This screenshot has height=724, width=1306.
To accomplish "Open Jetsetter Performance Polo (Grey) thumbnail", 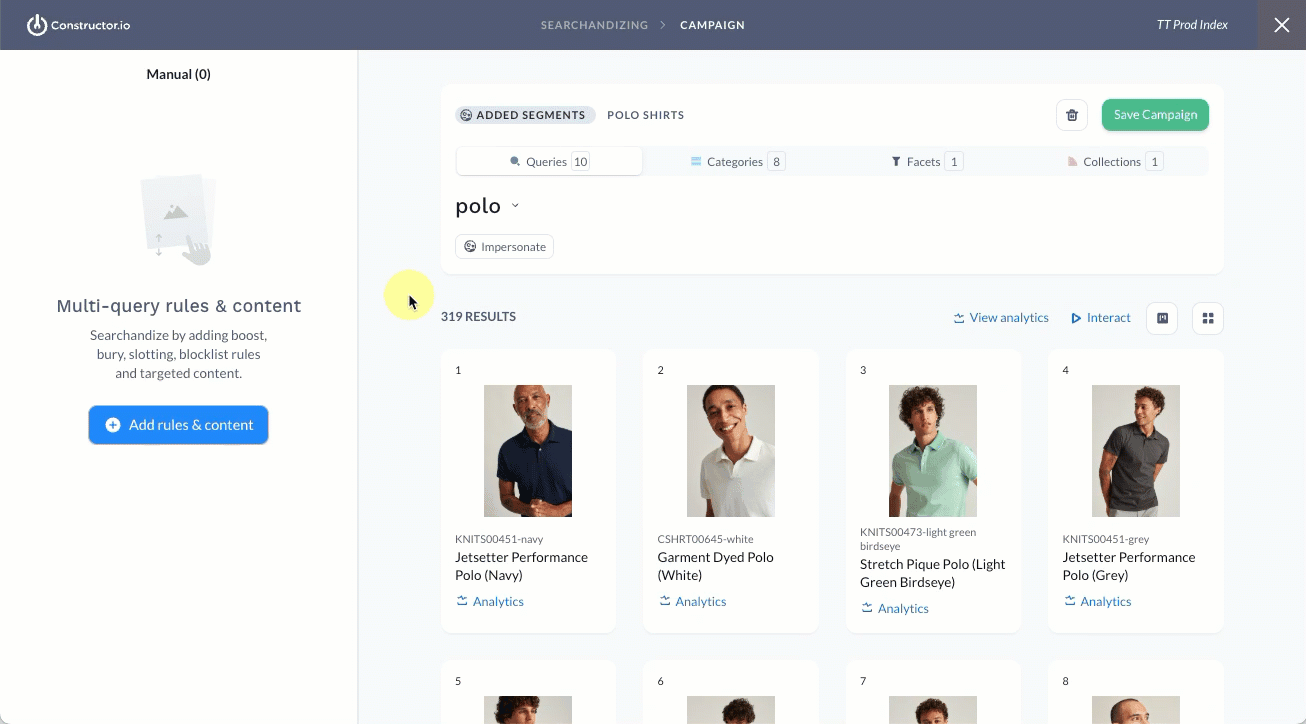I will (x=1136, y=451).
